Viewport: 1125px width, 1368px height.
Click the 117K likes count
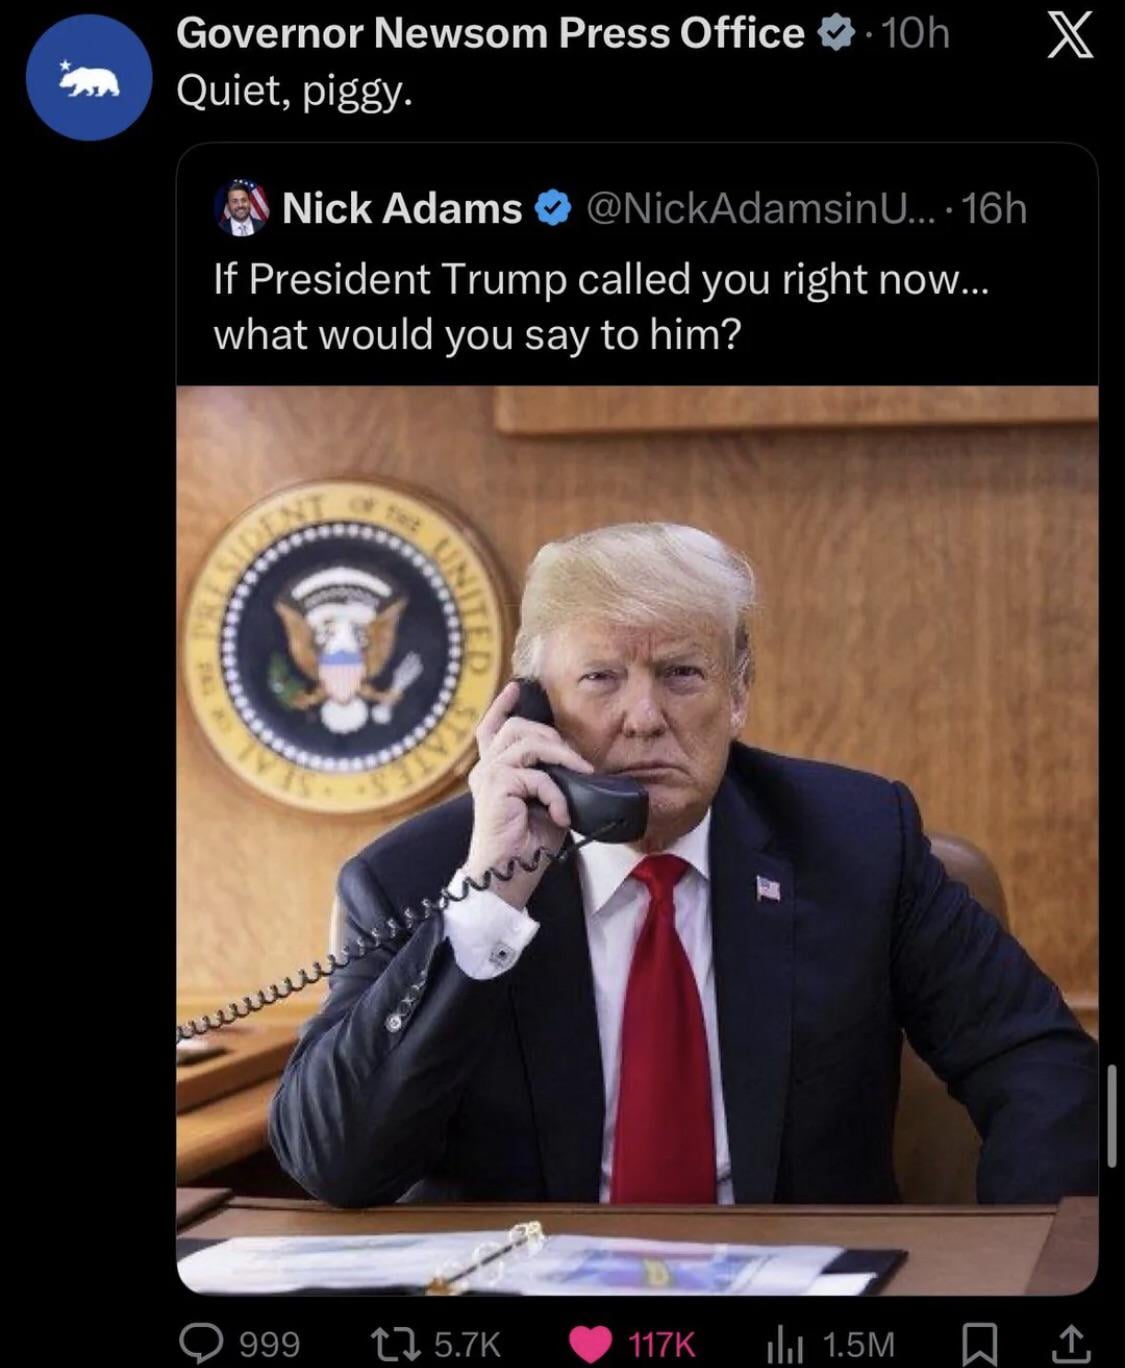661,1344
